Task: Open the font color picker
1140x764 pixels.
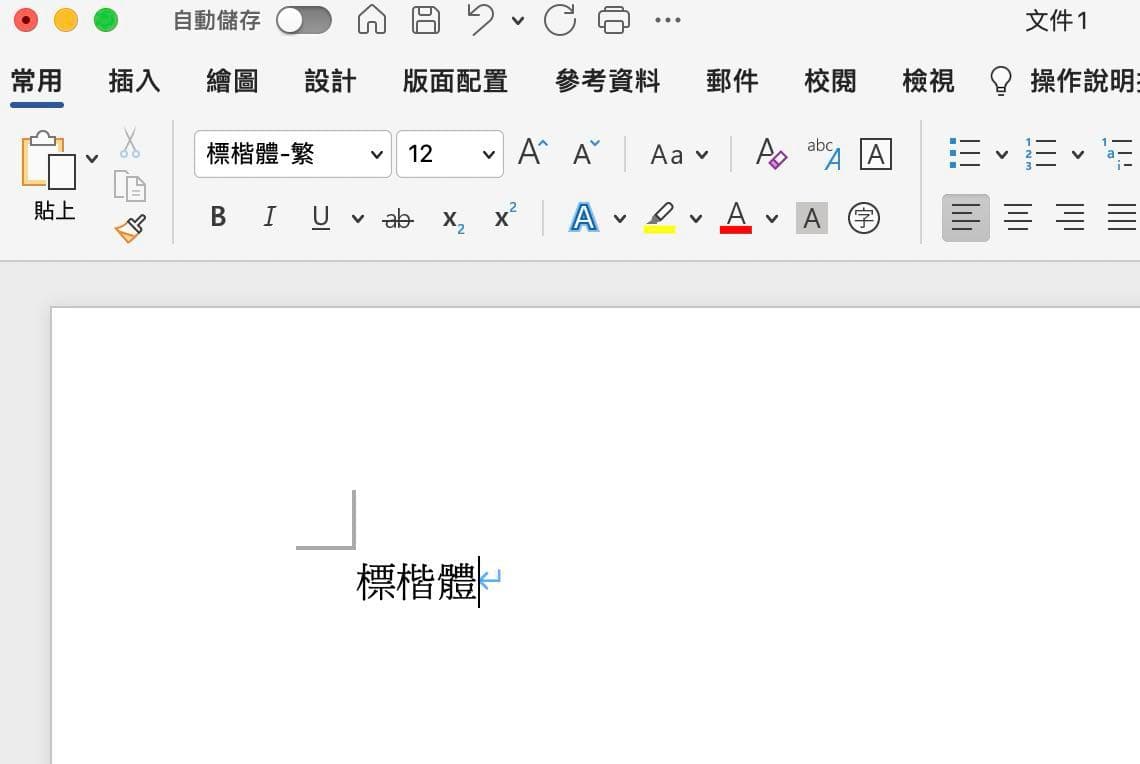Action: click(x=735, y=218)
